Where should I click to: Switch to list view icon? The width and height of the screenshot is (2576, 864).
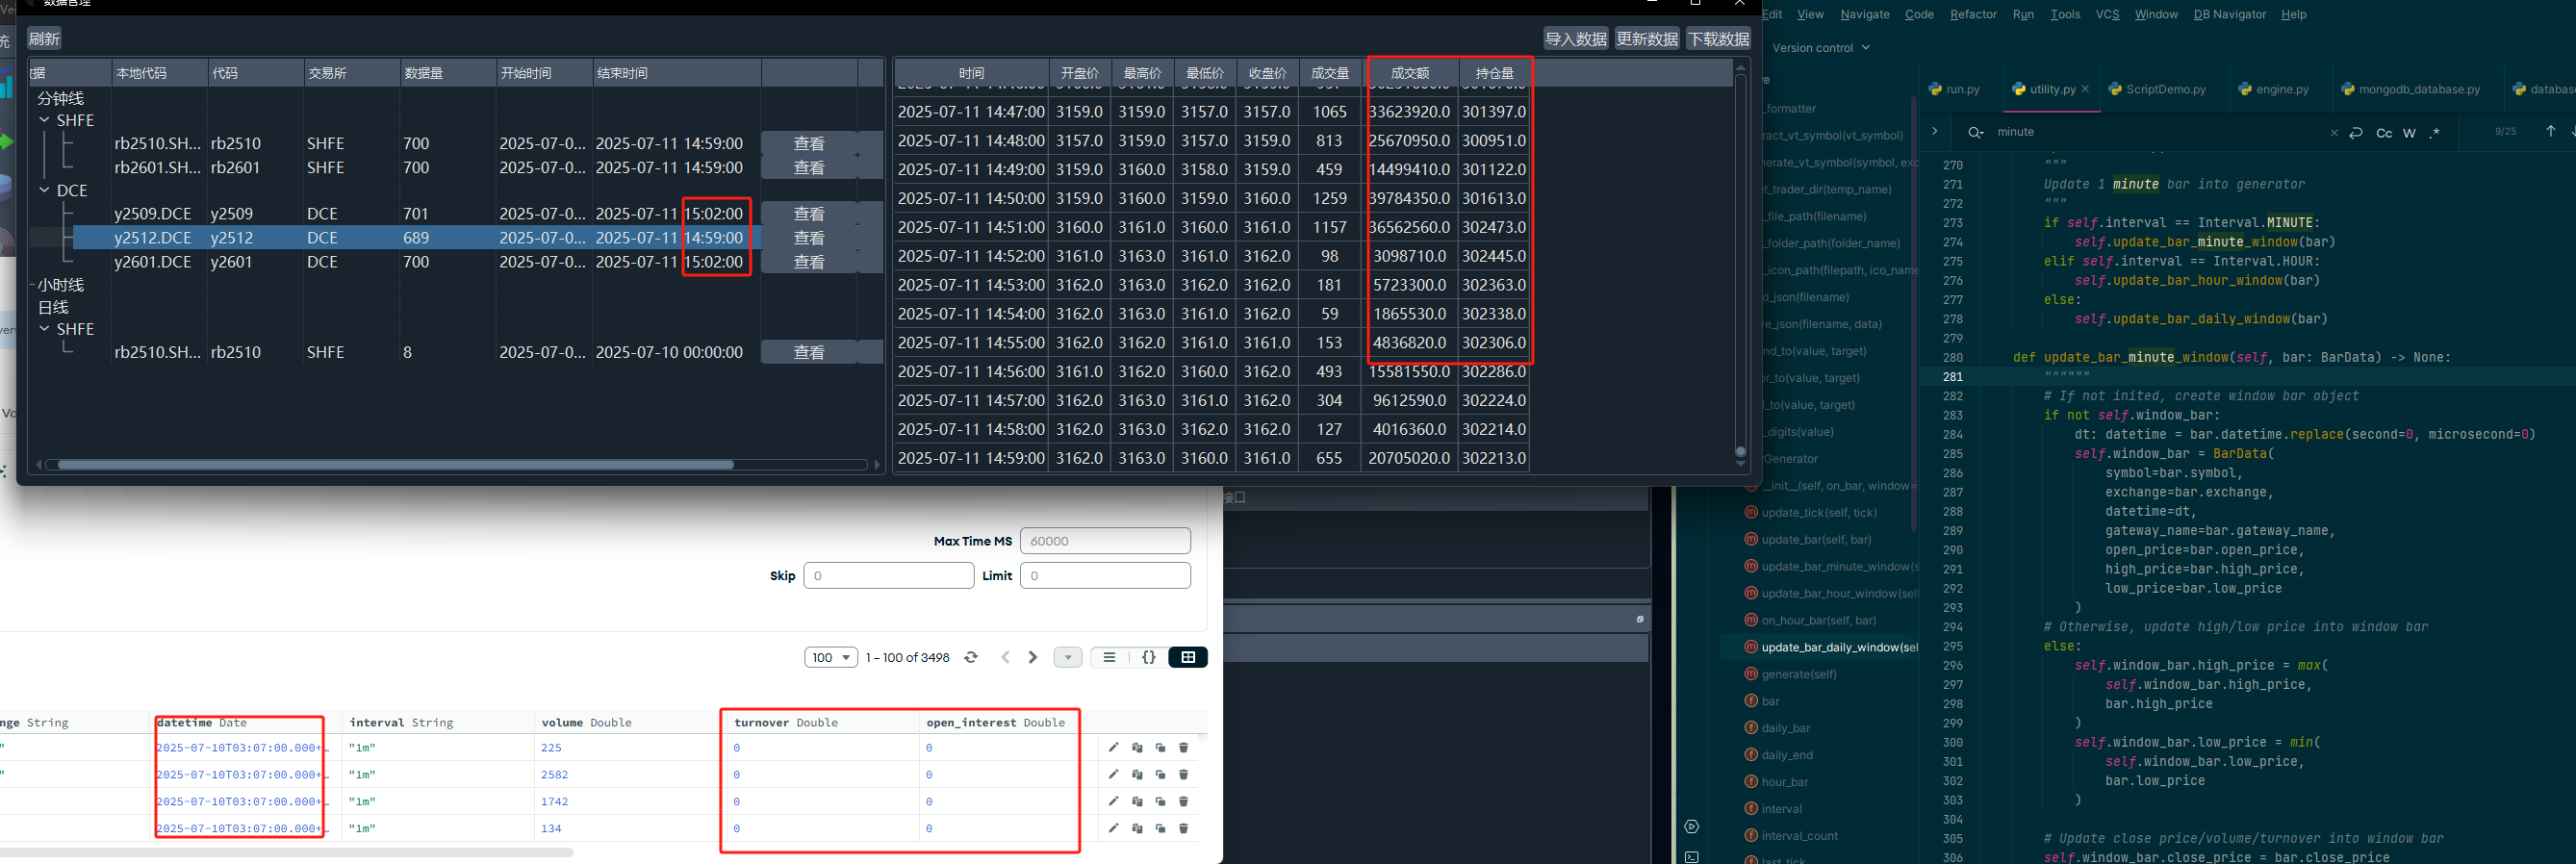(x=1109, y=657)
